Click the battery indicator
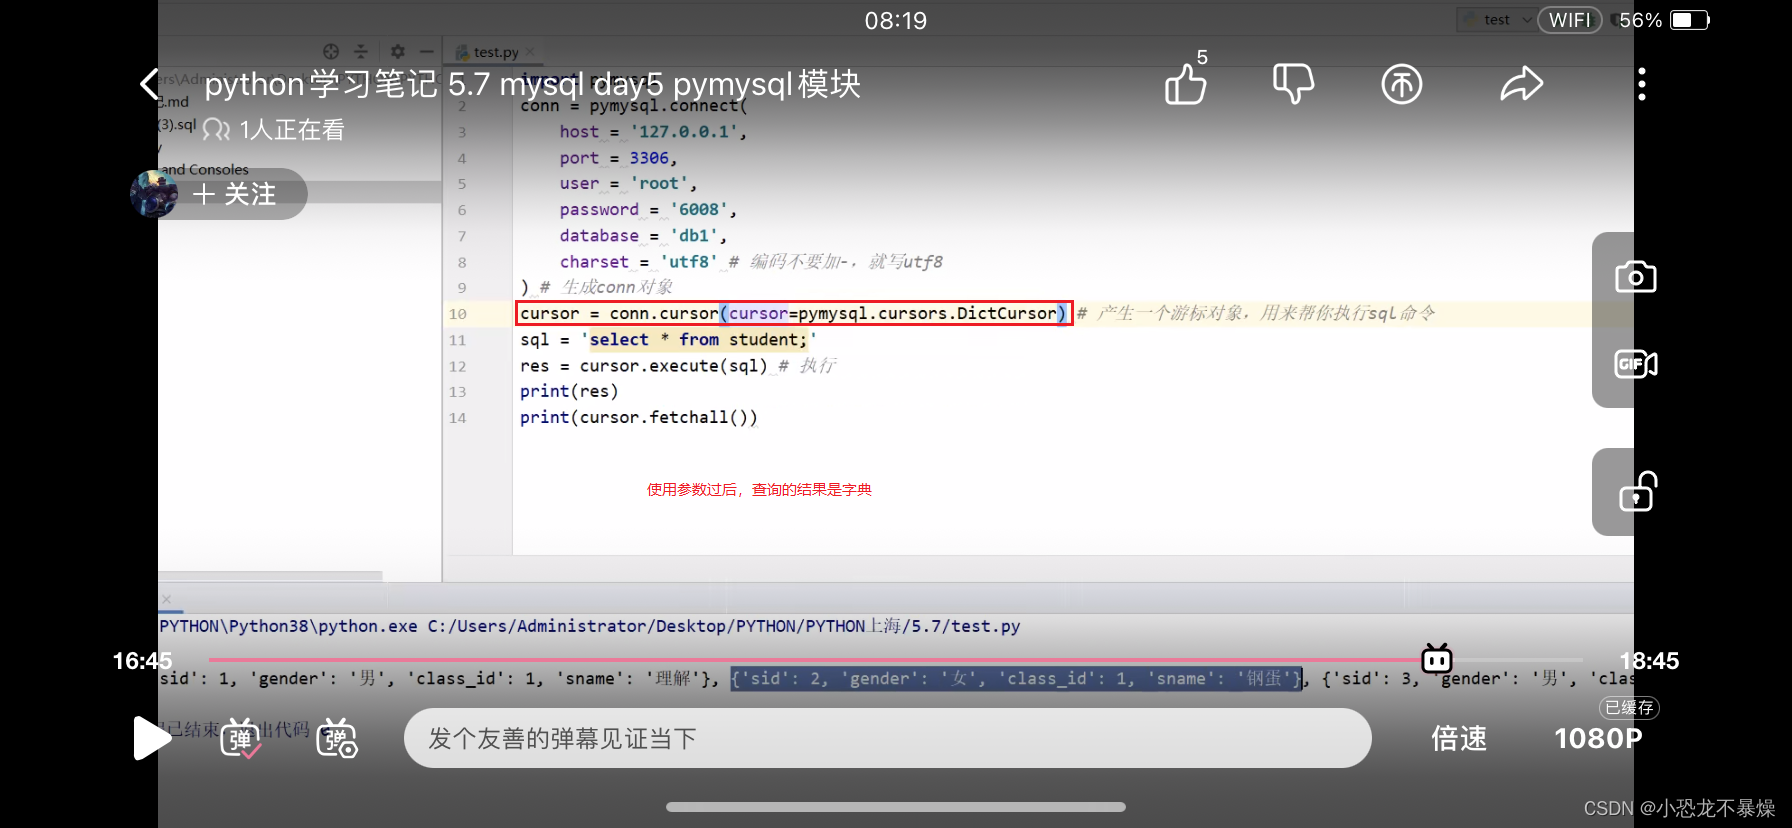The height and width of the screenshot is (828, 1792). (x=1690, y=20)
